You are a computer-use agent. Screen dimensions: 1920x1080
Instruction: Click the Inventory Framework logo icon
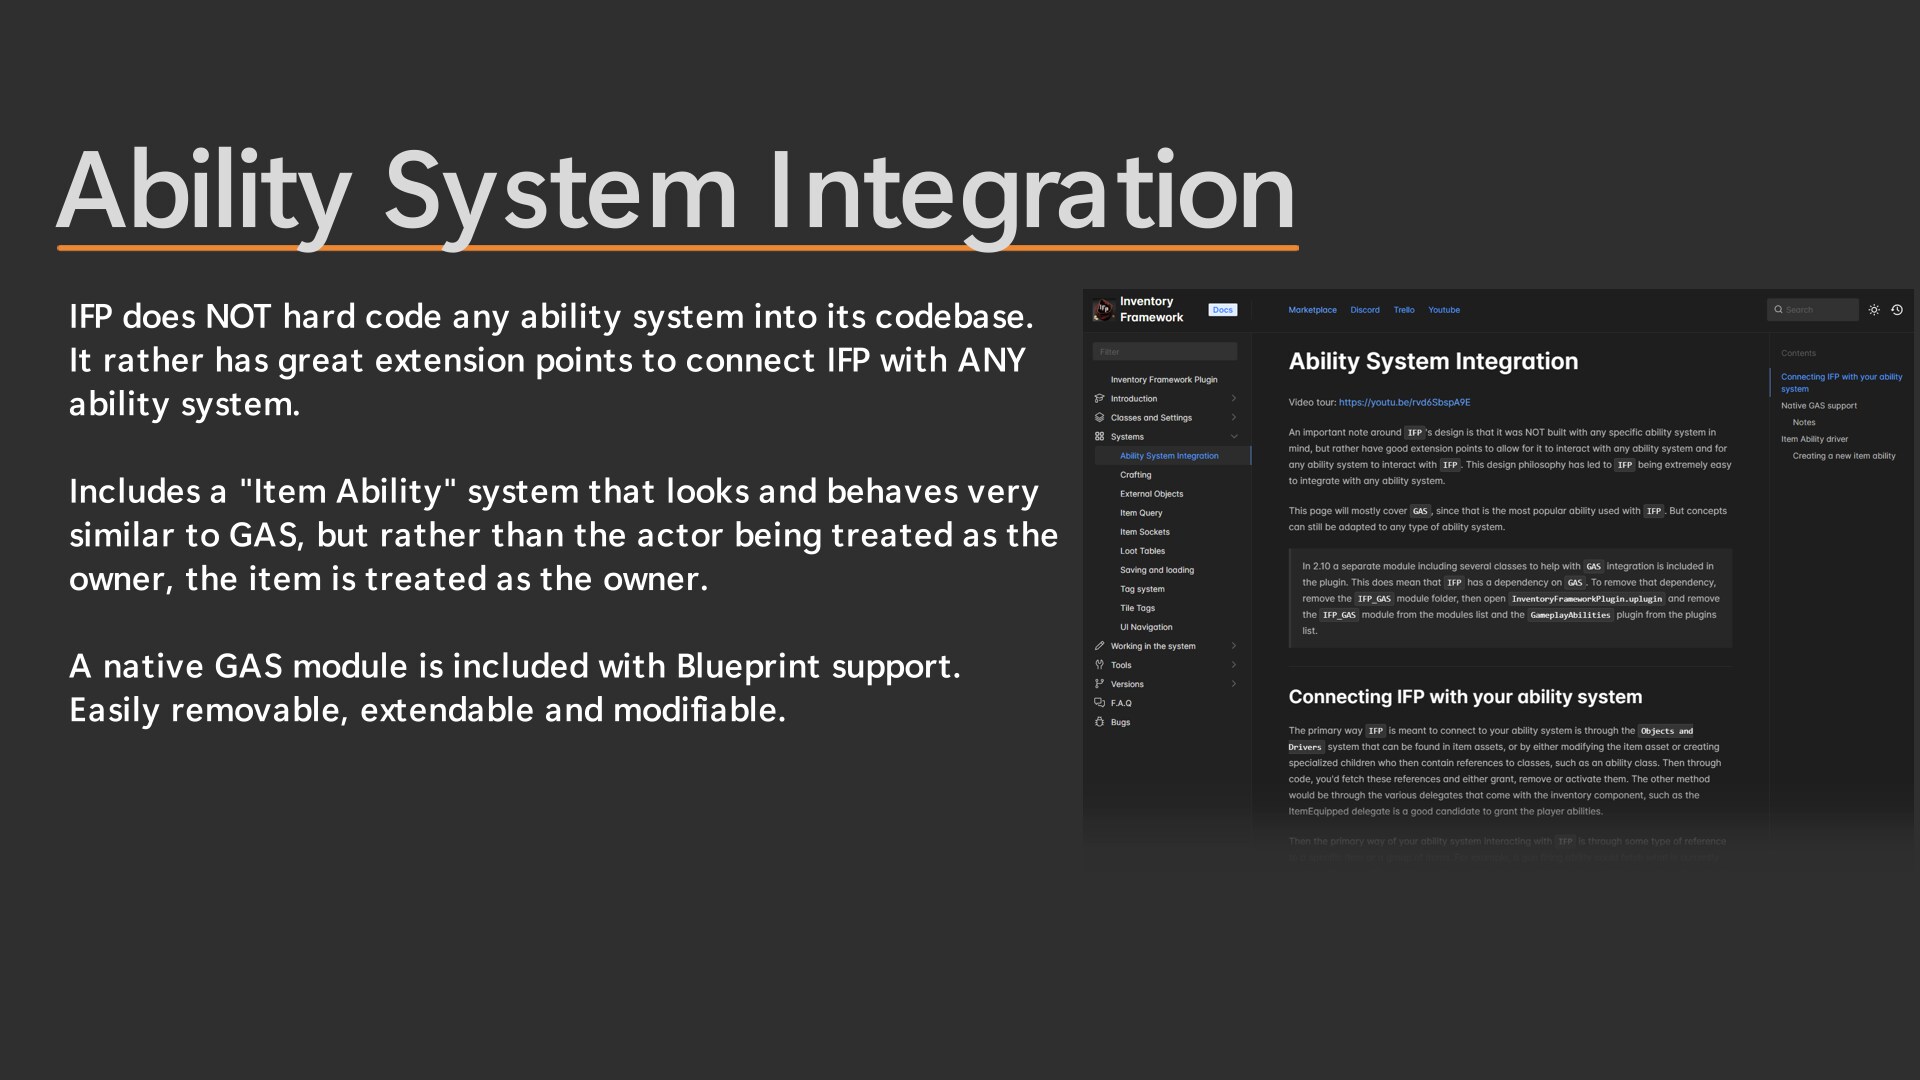[x=1103, y=310]
